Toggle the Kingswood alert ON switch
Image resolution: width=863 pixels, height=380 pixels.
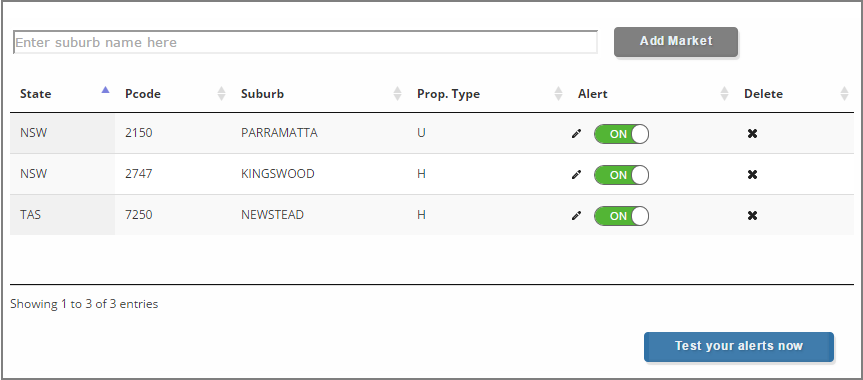621,175
